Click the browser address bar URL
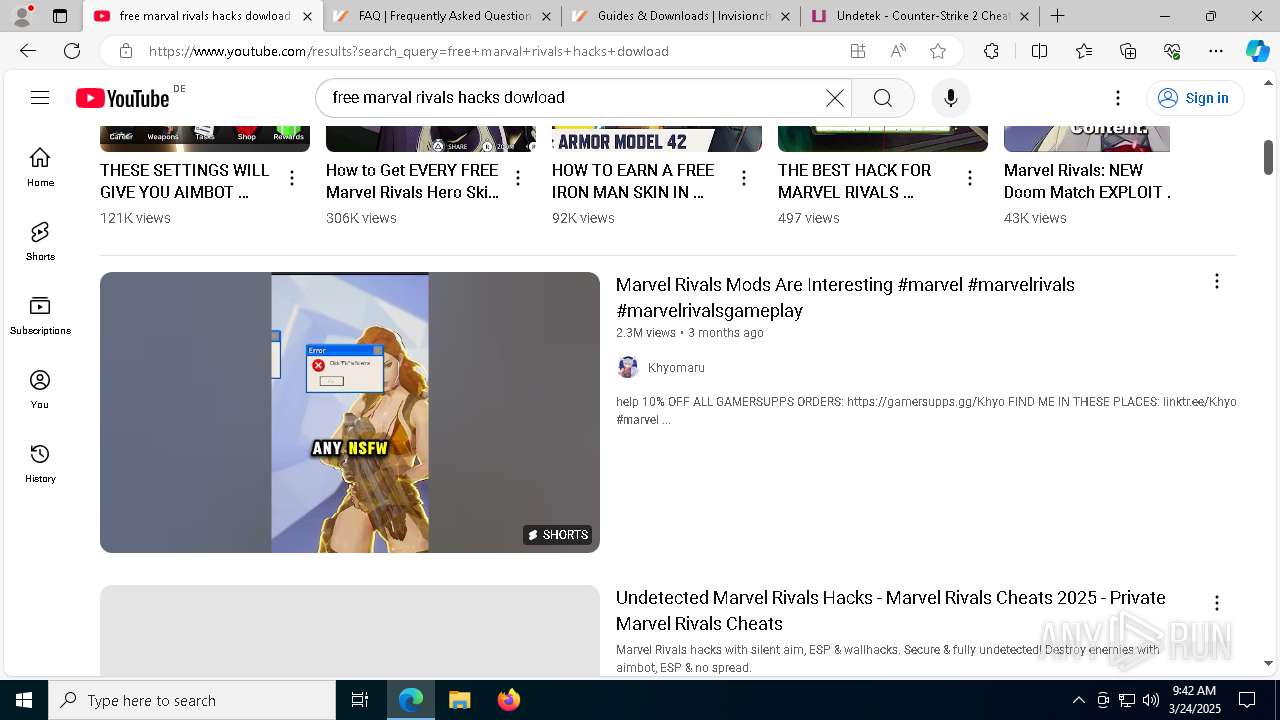 (x=409, y=51)
